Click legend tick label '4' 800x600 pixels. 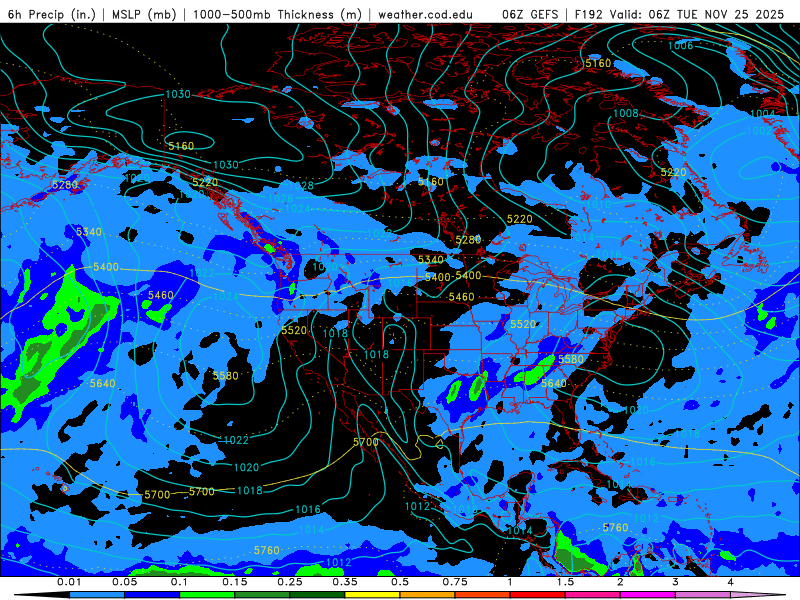point(731,582)
